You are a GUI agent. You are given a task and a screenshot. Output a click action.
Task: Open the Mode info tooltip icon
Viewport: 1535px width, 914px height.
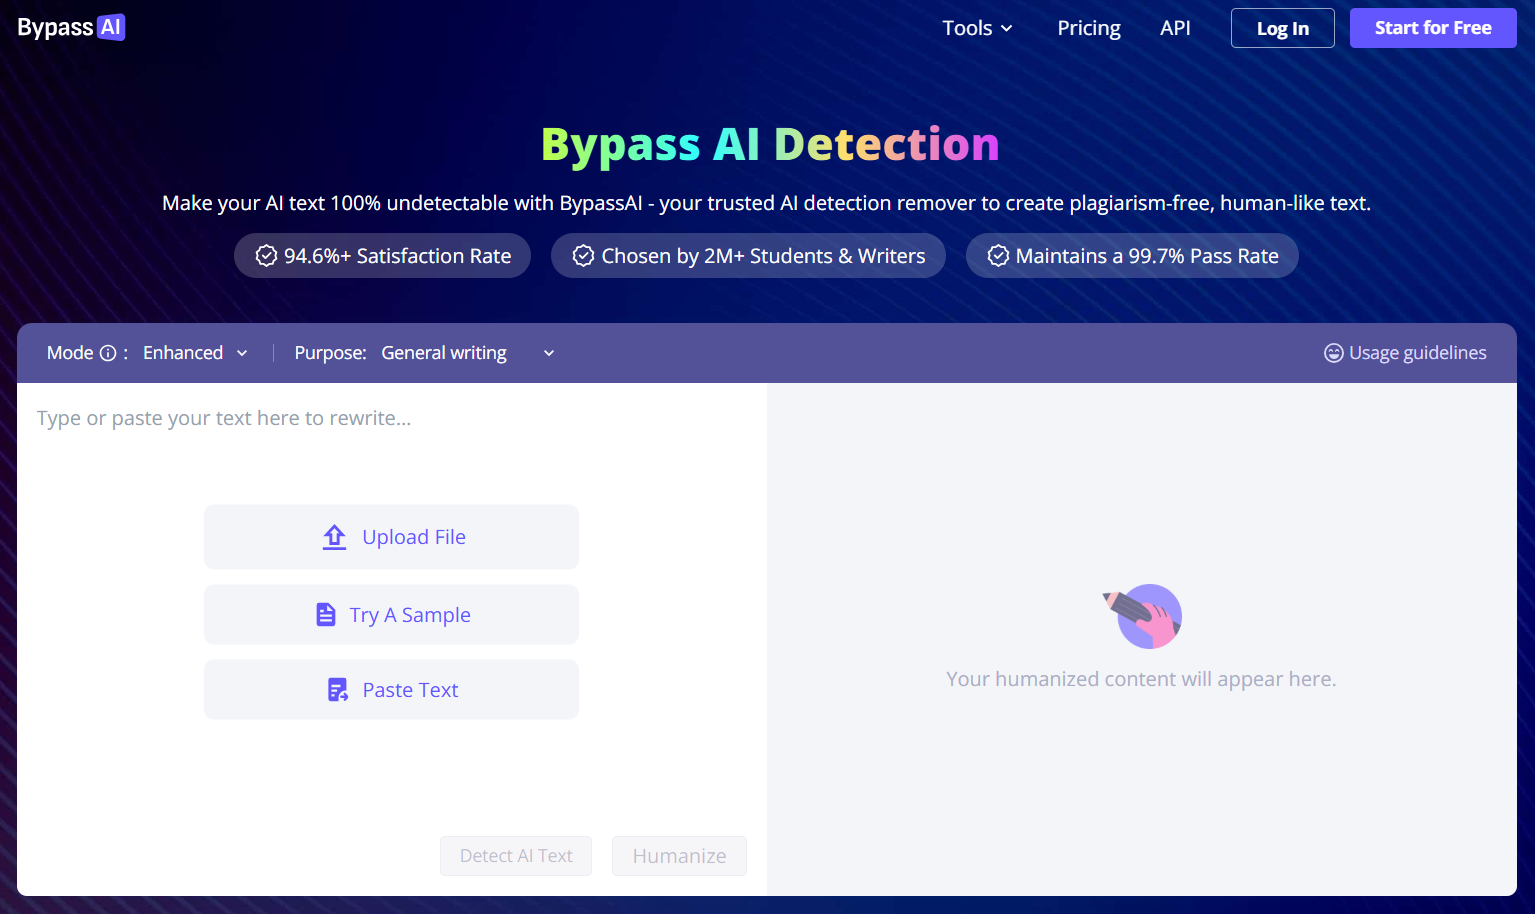pyautogui.click(x=108, y=352)
